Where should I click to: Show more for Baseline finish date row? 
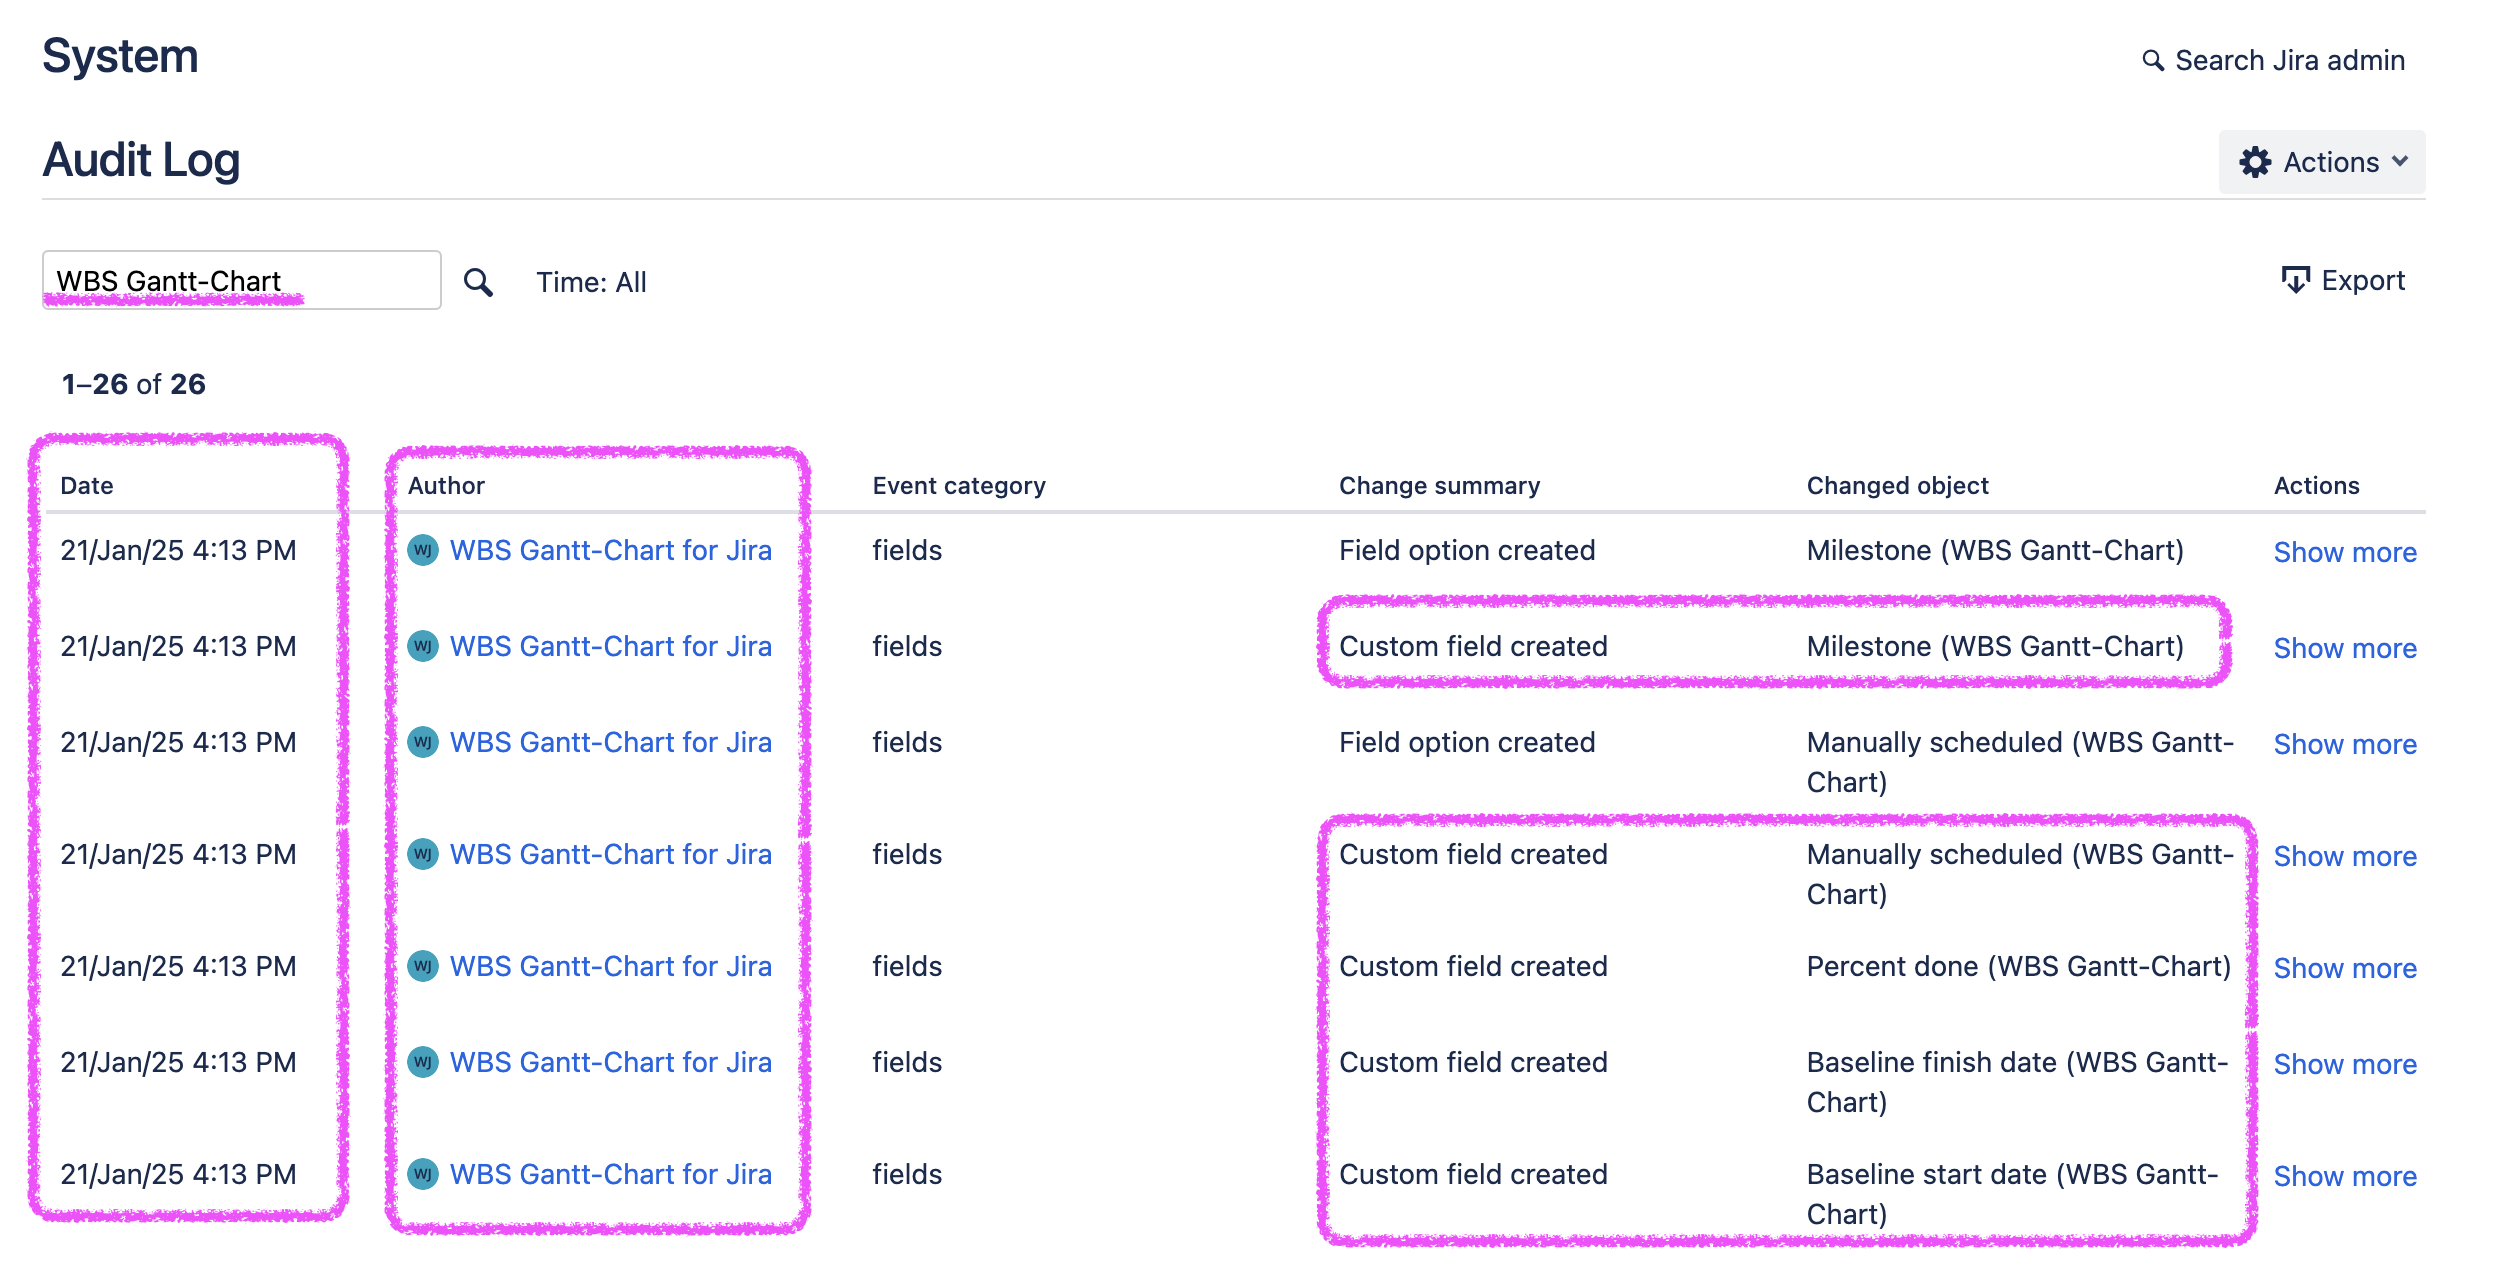[2344, 1064]
